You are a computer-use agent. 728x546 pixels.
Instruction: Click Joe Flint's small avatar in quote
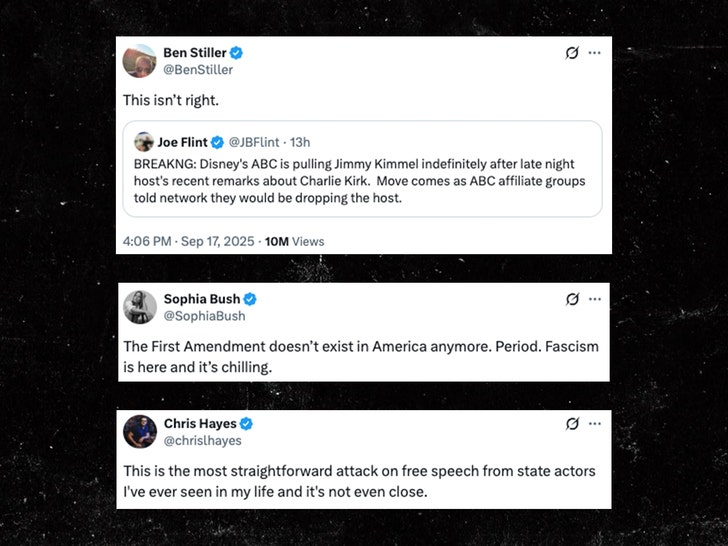click(144, 142)
